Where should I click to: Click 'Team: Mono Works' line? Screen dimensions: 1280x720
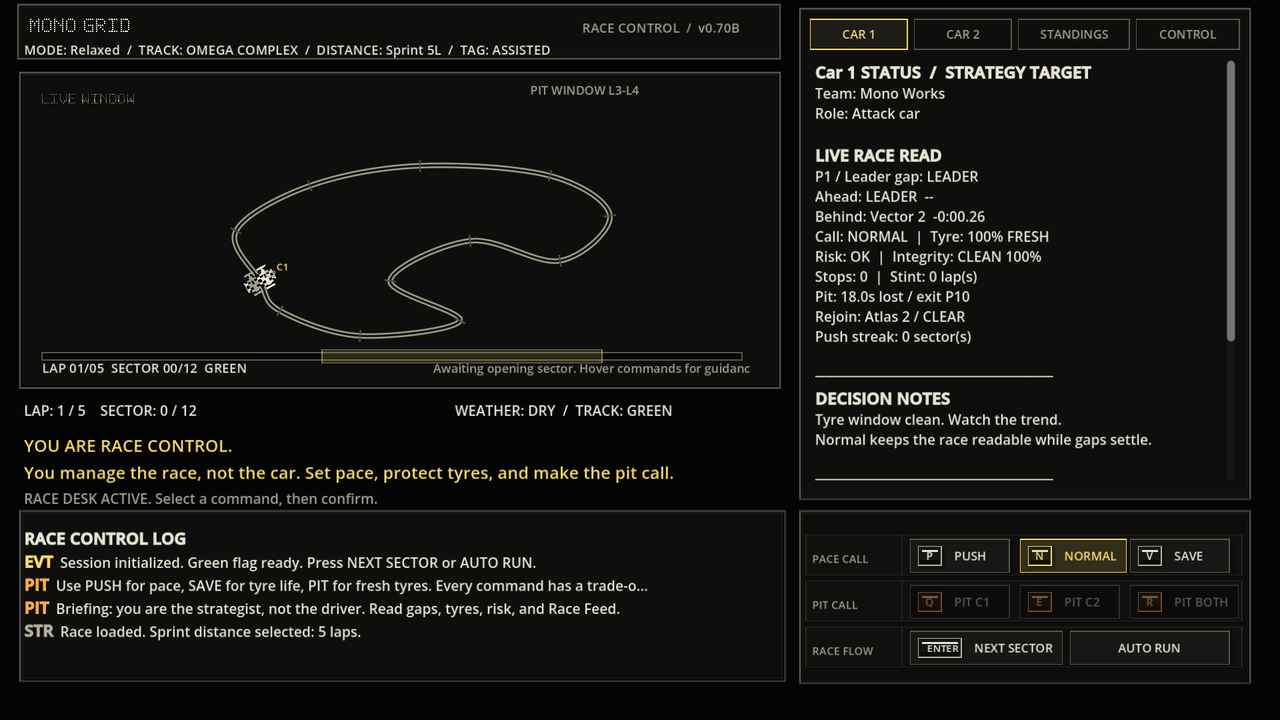point(880,94)
